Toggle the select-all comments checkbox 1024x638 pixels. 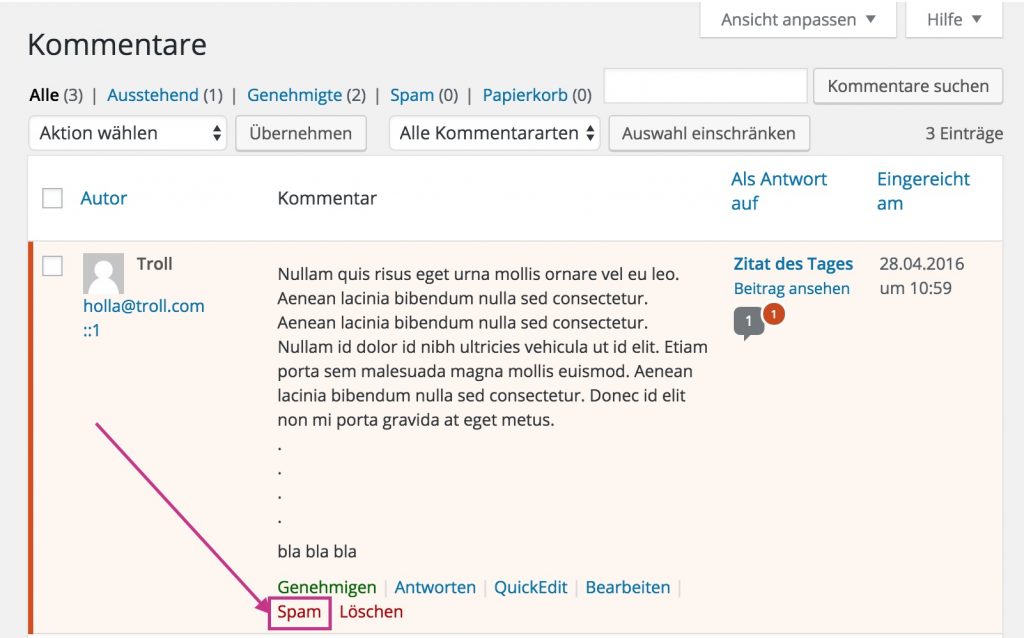52,198
